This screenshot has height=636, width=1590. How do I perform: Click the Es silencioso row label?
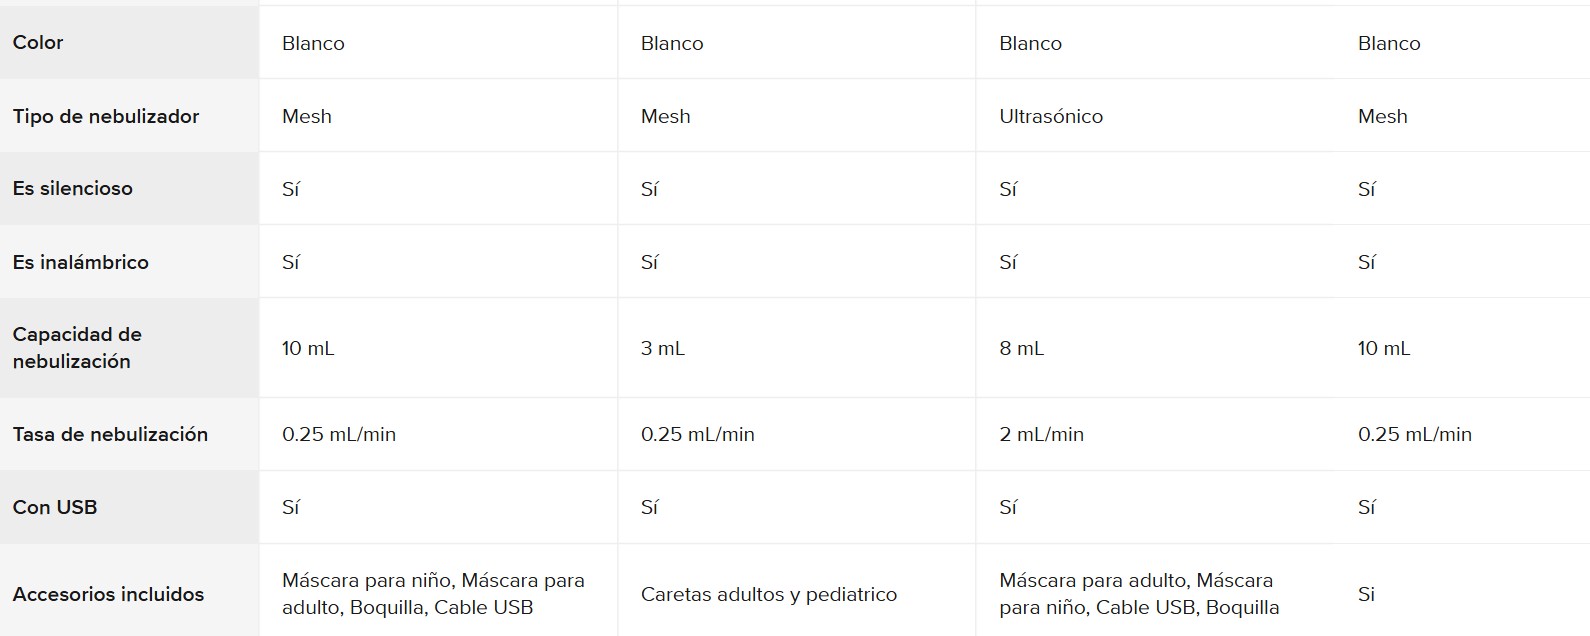pyautogui.click(x=73, y=188)
